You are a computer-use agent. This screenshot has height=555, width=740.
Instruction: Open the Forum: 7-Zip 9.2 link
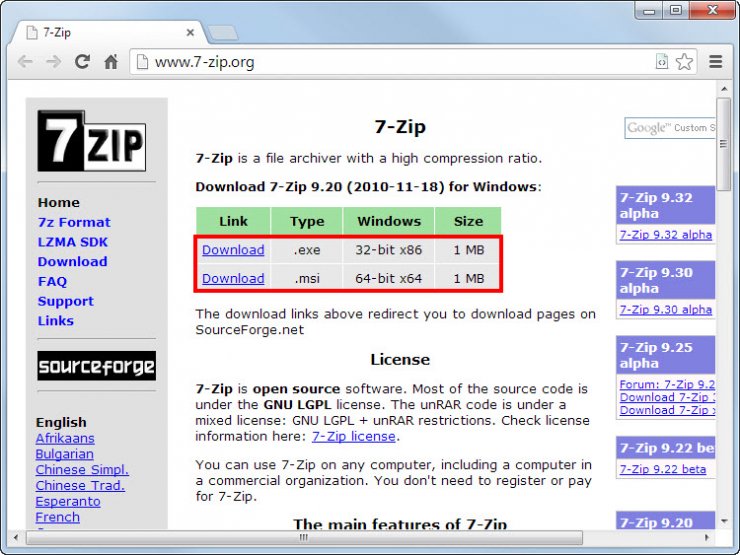pyautogui.click(x=667, y=384)
